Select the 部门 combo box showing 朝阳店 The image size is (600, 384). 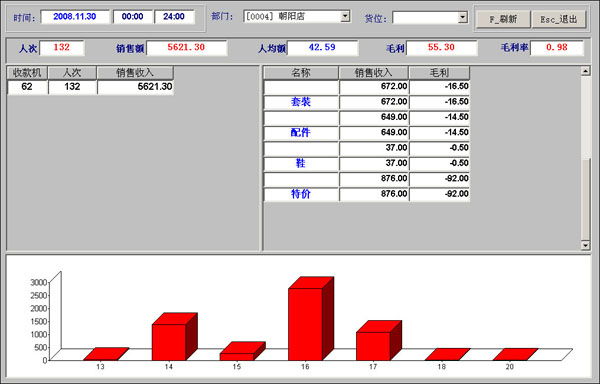coord(297,16)
